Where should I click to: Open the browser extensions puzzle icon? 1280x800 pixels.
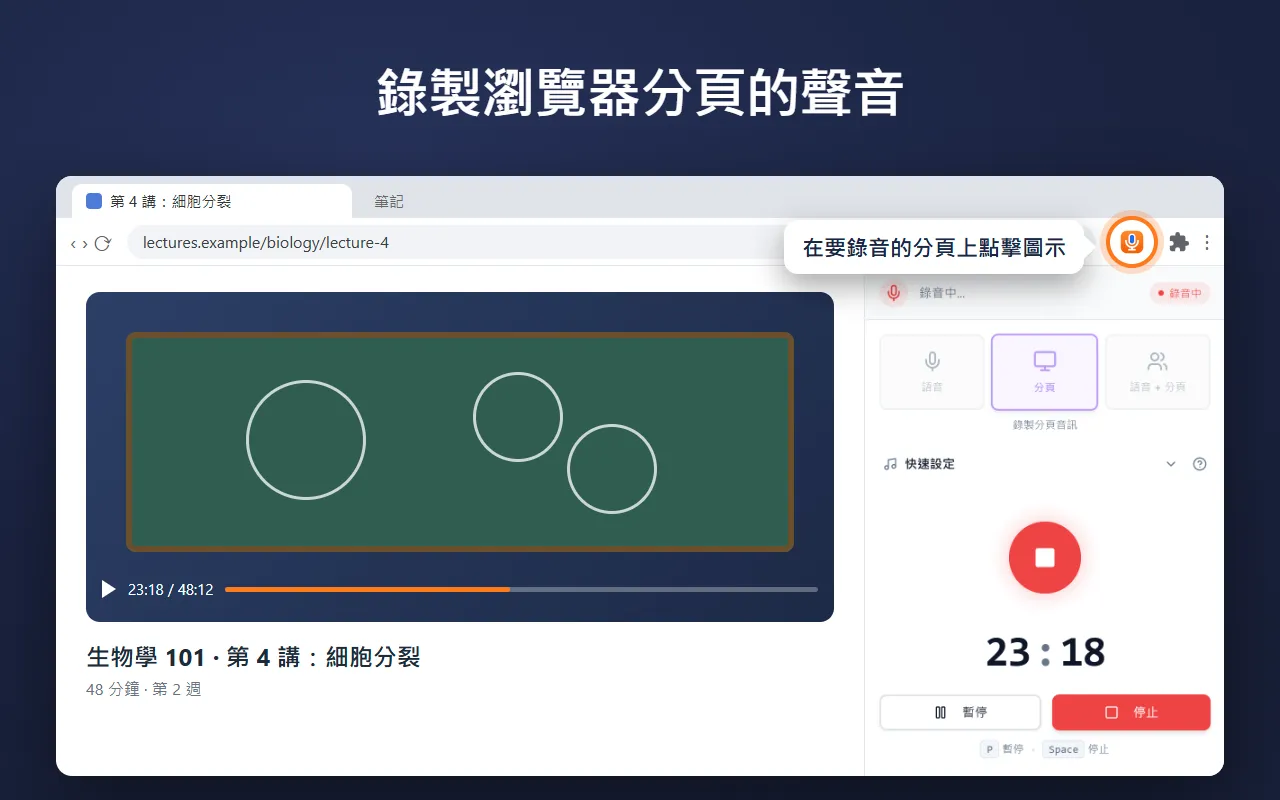1179,242
